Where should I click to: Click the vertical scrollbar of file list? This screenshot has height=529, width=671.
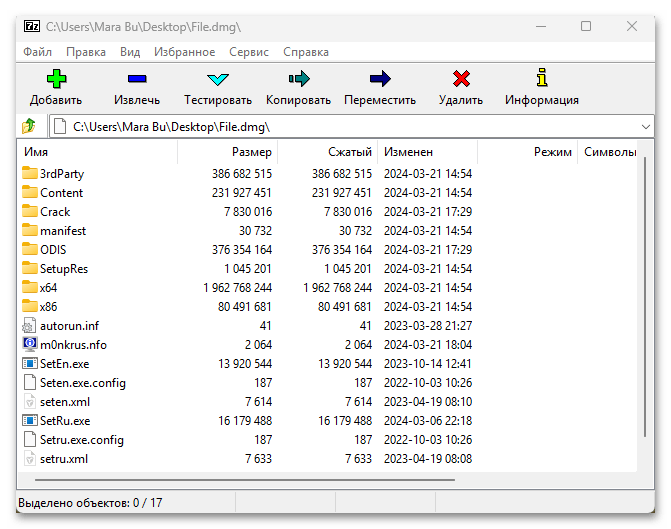click(645, 297)
